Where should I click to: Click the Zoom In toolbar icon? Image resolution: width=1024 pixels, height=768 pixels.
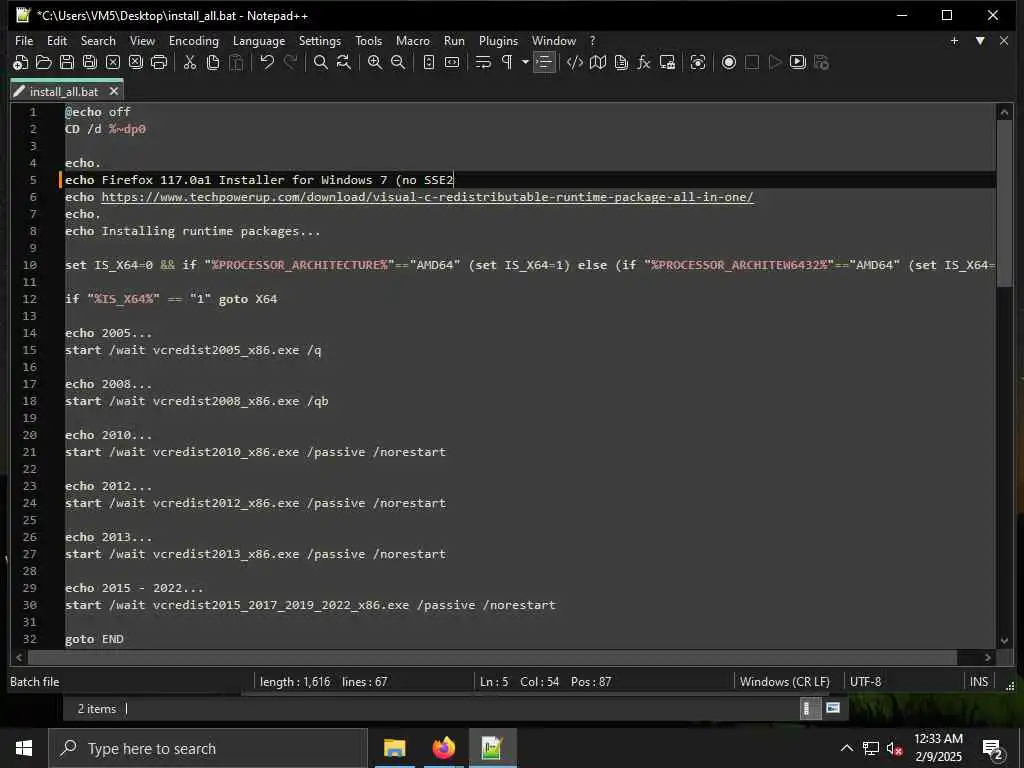tap(375, 63)
